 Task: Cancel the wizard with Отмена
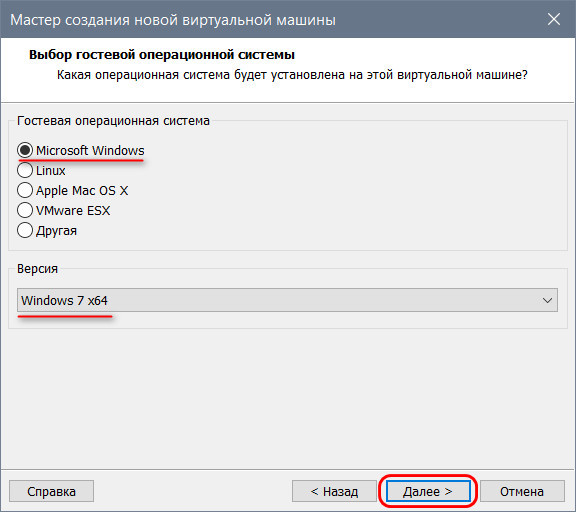522,491
